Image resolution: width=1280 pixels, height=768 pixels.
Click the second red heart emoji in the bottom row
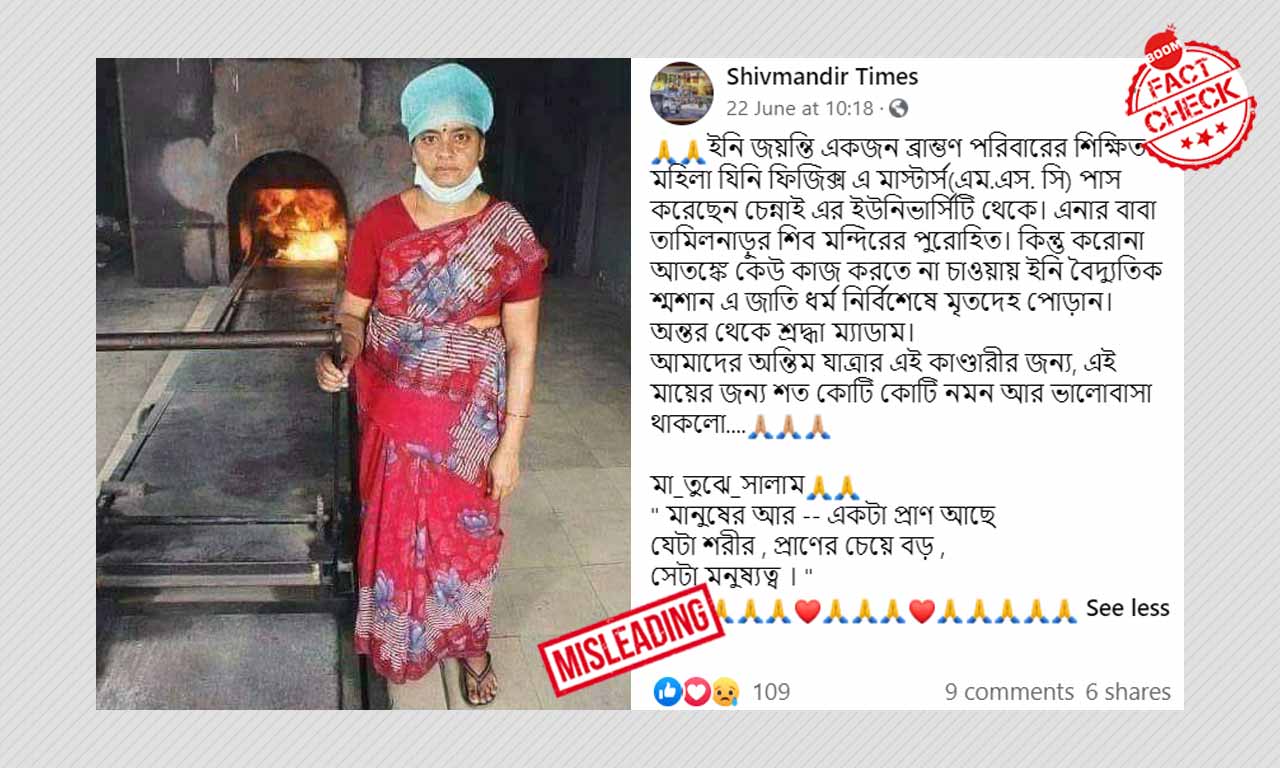tap(922, 610)
